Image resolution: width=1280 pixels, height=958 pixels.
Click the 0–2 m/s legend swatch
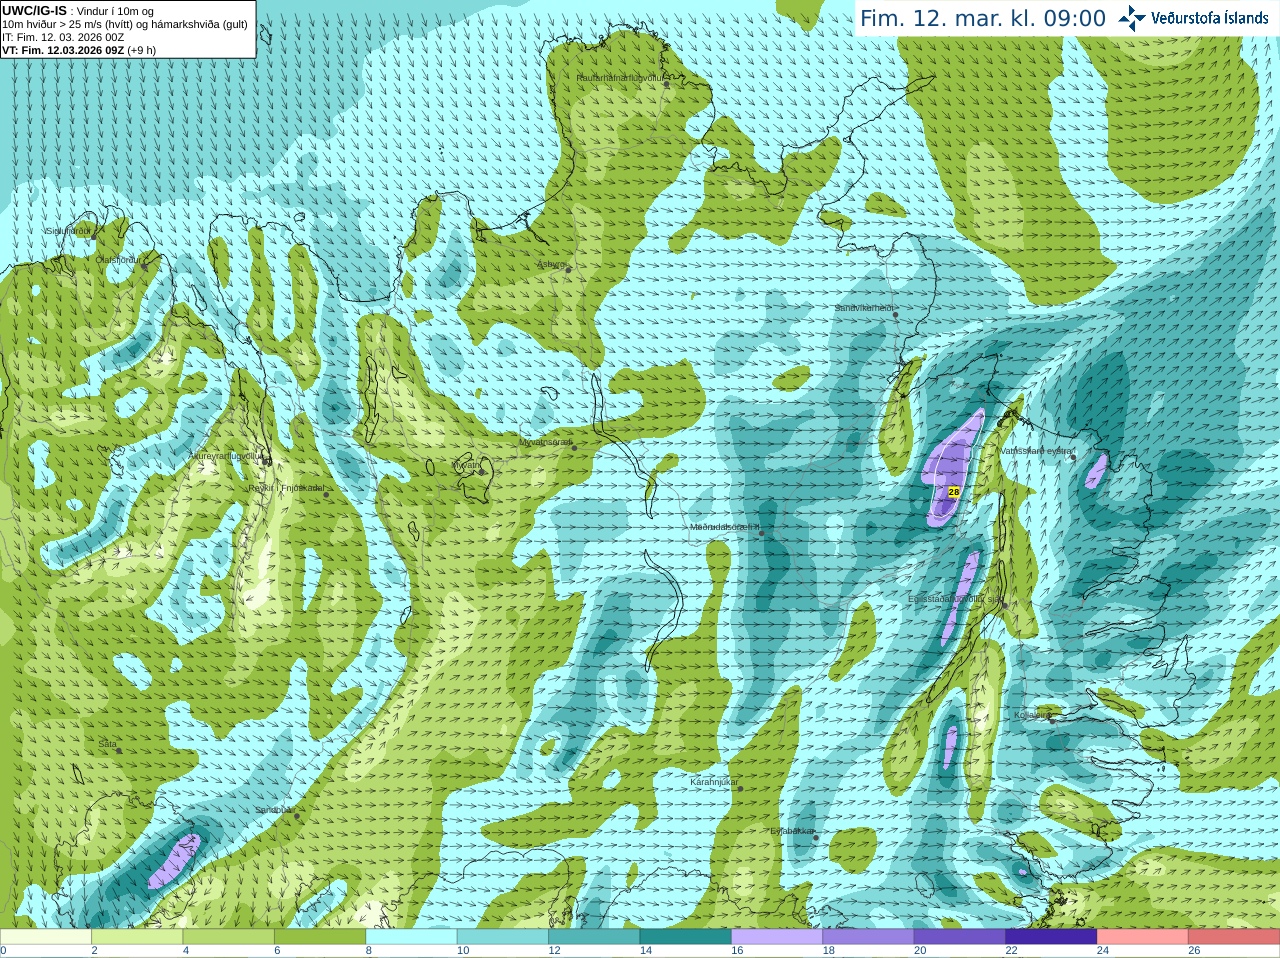tap(46, 937)
